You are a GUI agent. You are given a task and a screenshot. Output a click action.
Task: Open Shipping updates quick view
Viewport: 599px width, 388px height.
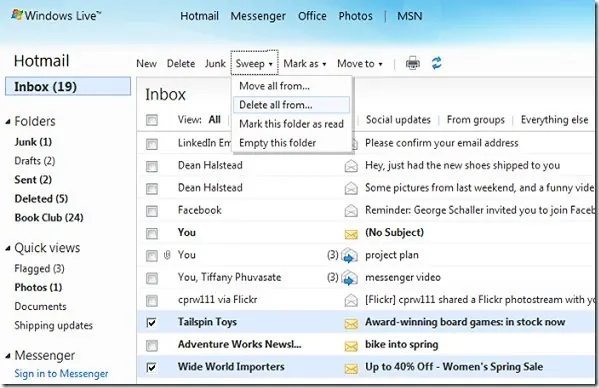tap(53, 325)
